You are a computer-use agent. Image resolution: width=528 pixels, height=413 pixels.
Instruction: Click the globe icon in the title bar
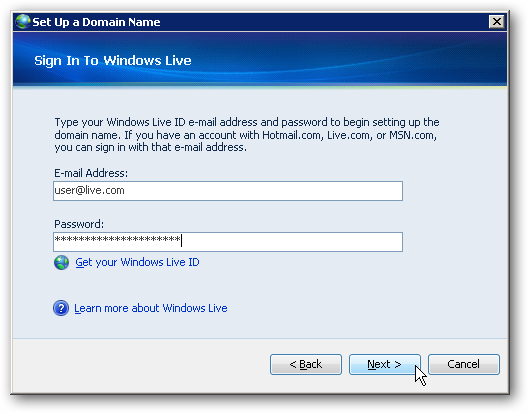[x=23, y=22]
